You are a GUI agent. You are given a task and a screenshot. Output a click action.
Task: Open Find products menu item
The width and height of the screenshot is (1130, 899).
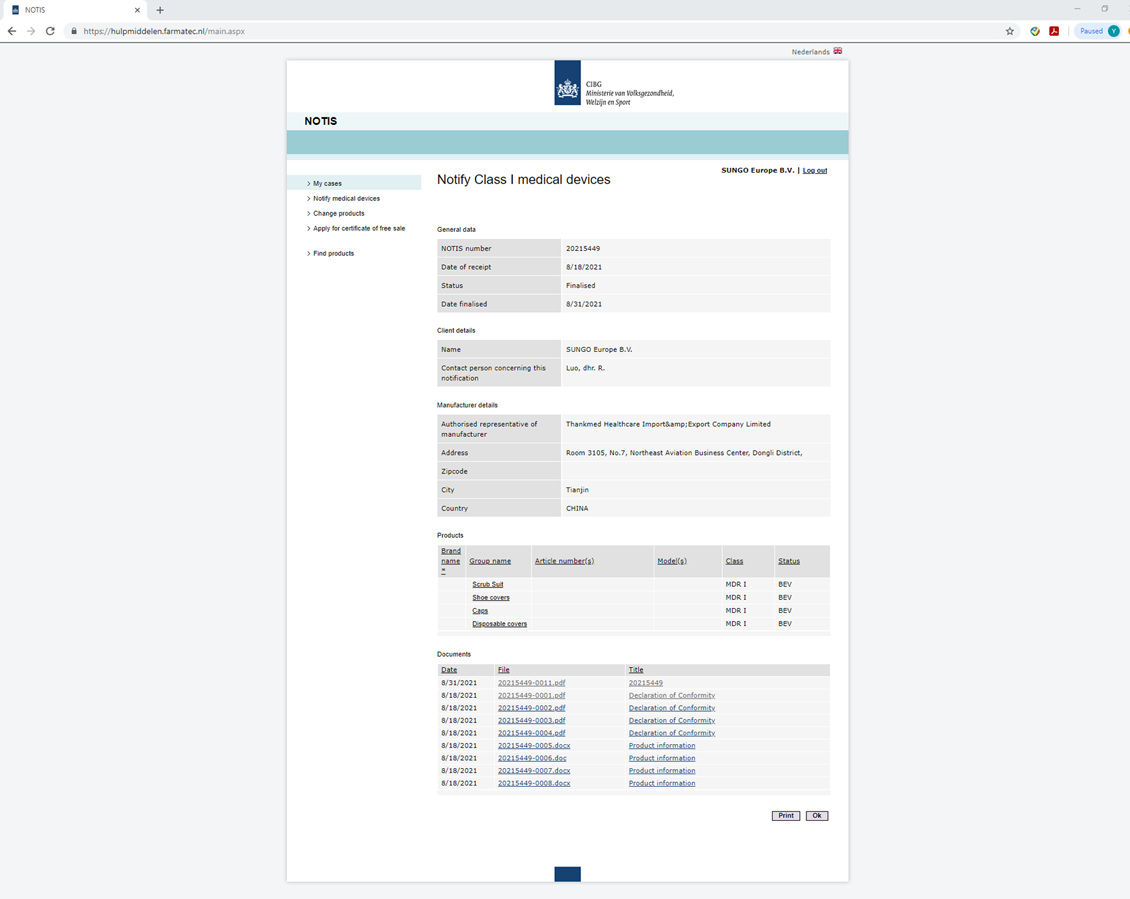click(334, 254)
